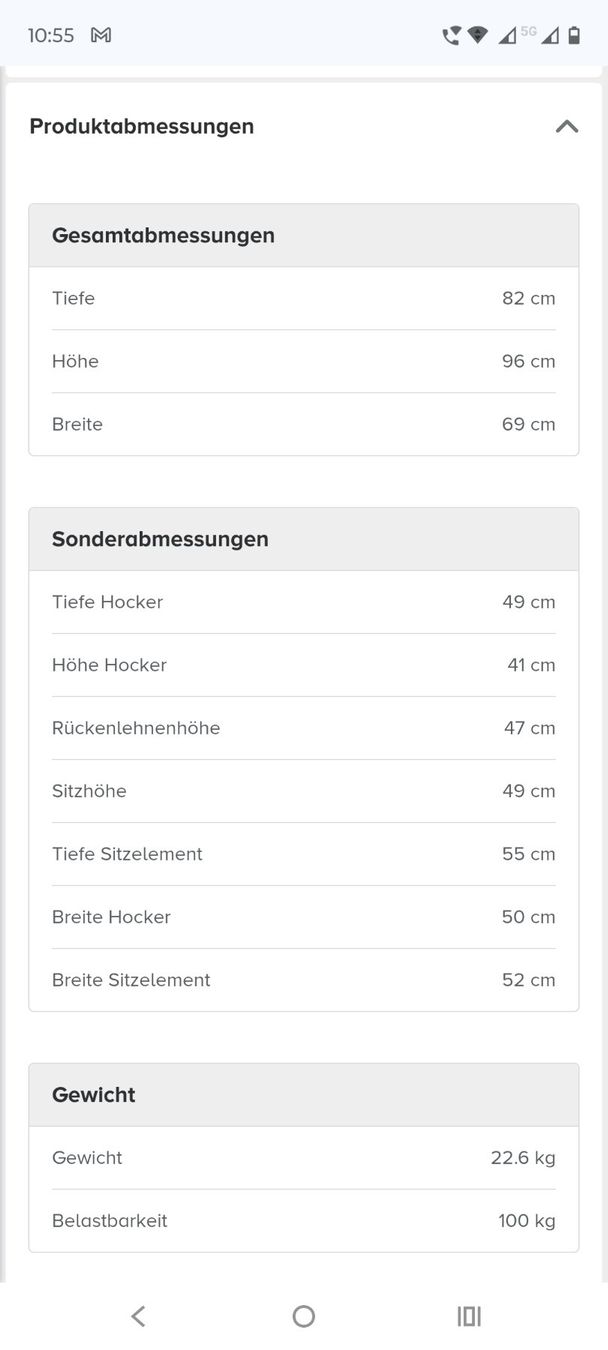Tap the Gewicht 22.6 kg row
Viewport: 608px width, 1350px height.
[x=304, y=1158]
